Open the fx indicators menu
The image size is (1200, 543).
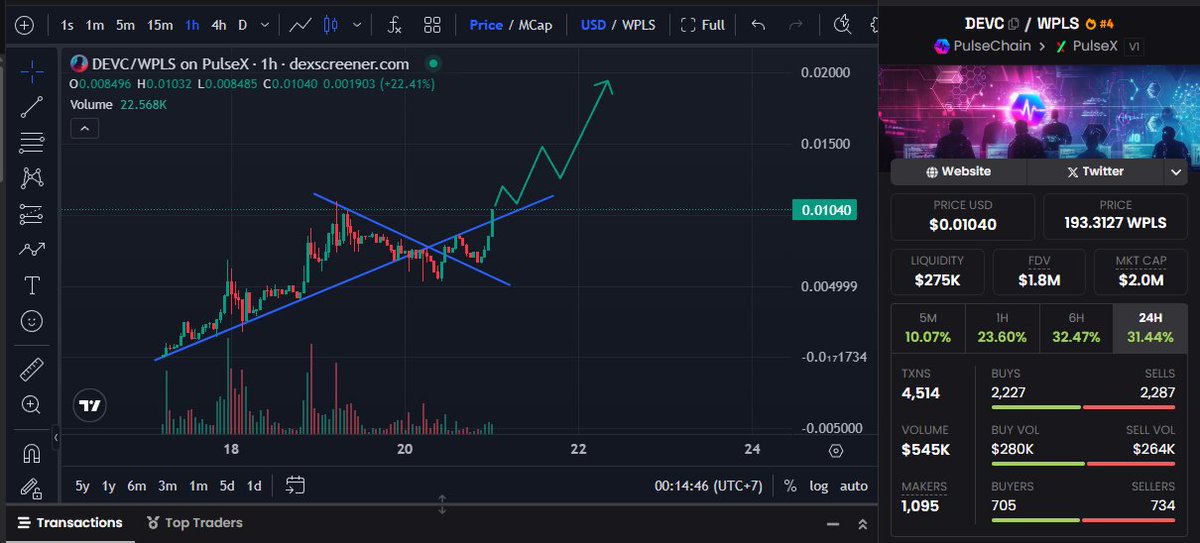(x=395, y=25)
